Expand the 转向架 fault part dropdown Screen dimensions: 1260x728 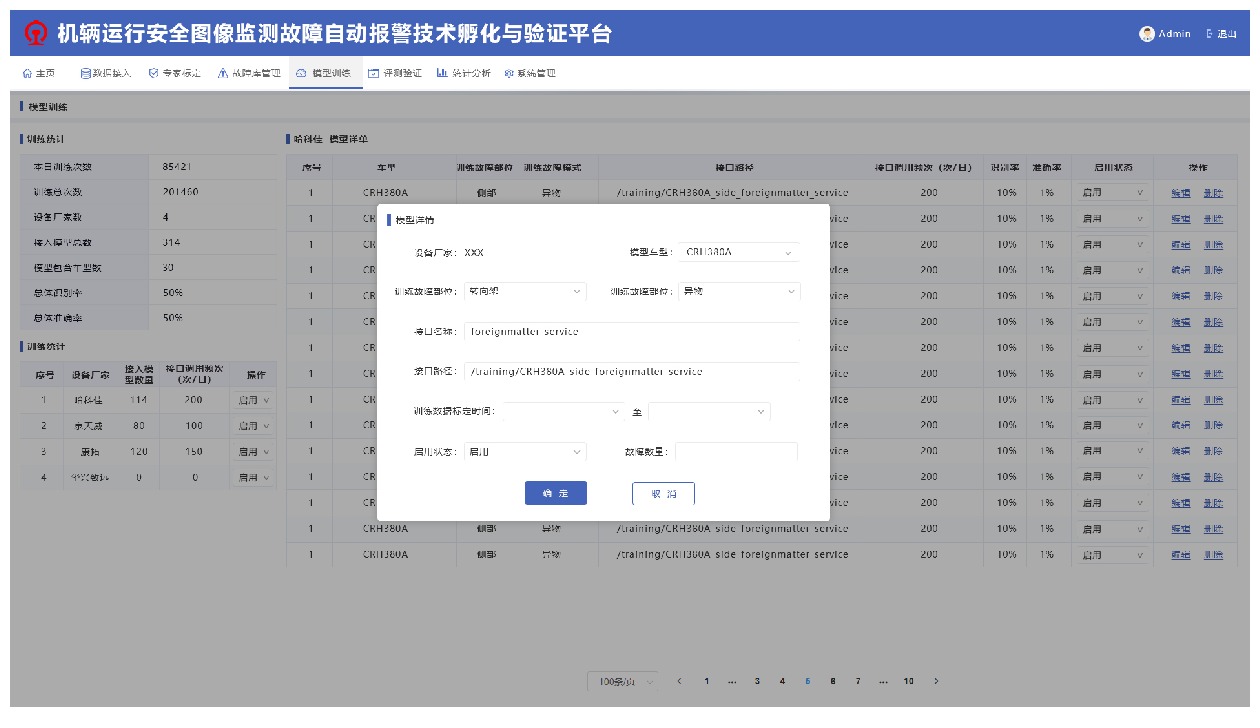(x=525, y=292)
